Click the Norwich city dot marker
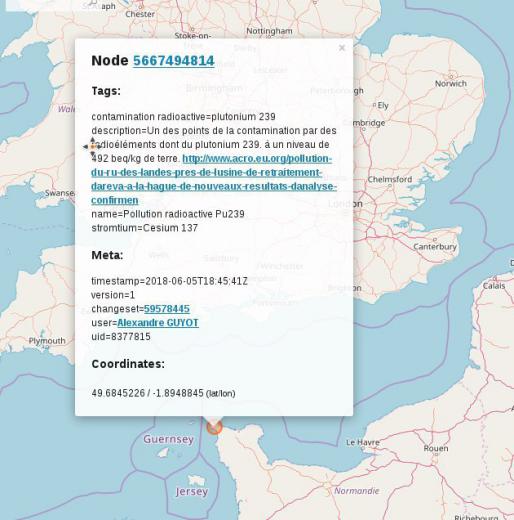514x520 pixels. point(451,76)
